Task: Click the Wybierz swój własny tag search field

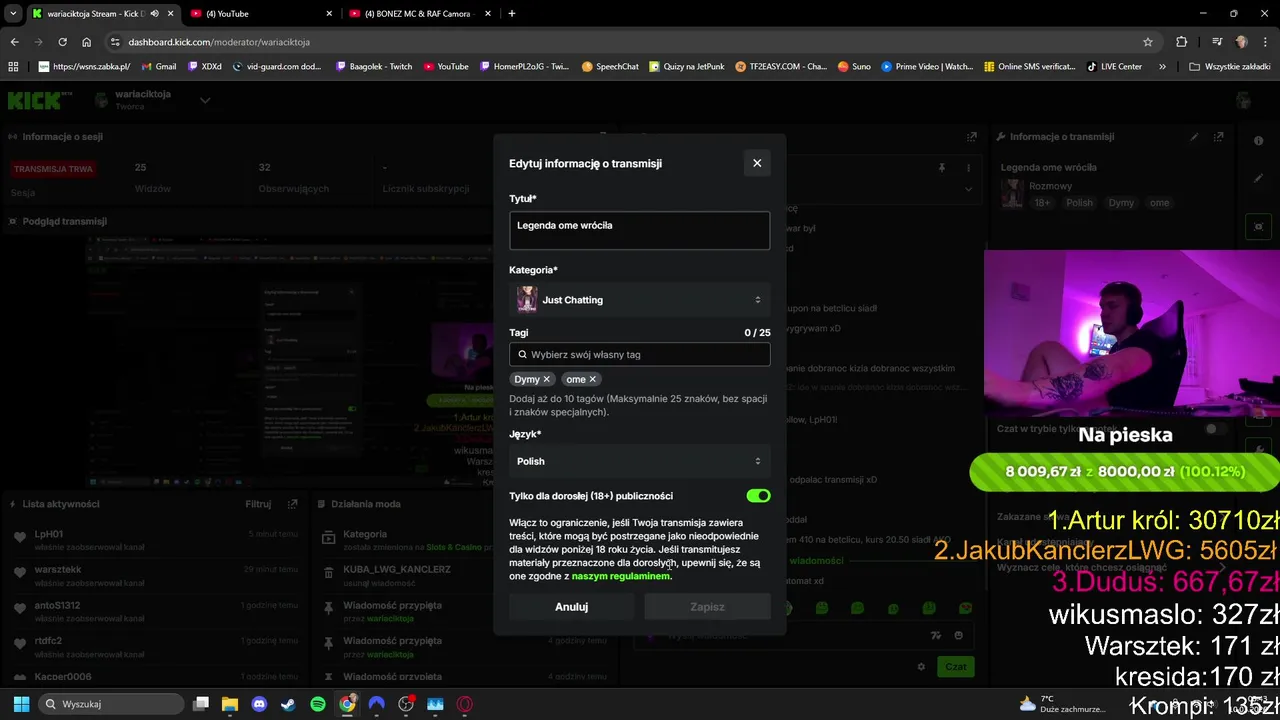Action: point(639,354)
